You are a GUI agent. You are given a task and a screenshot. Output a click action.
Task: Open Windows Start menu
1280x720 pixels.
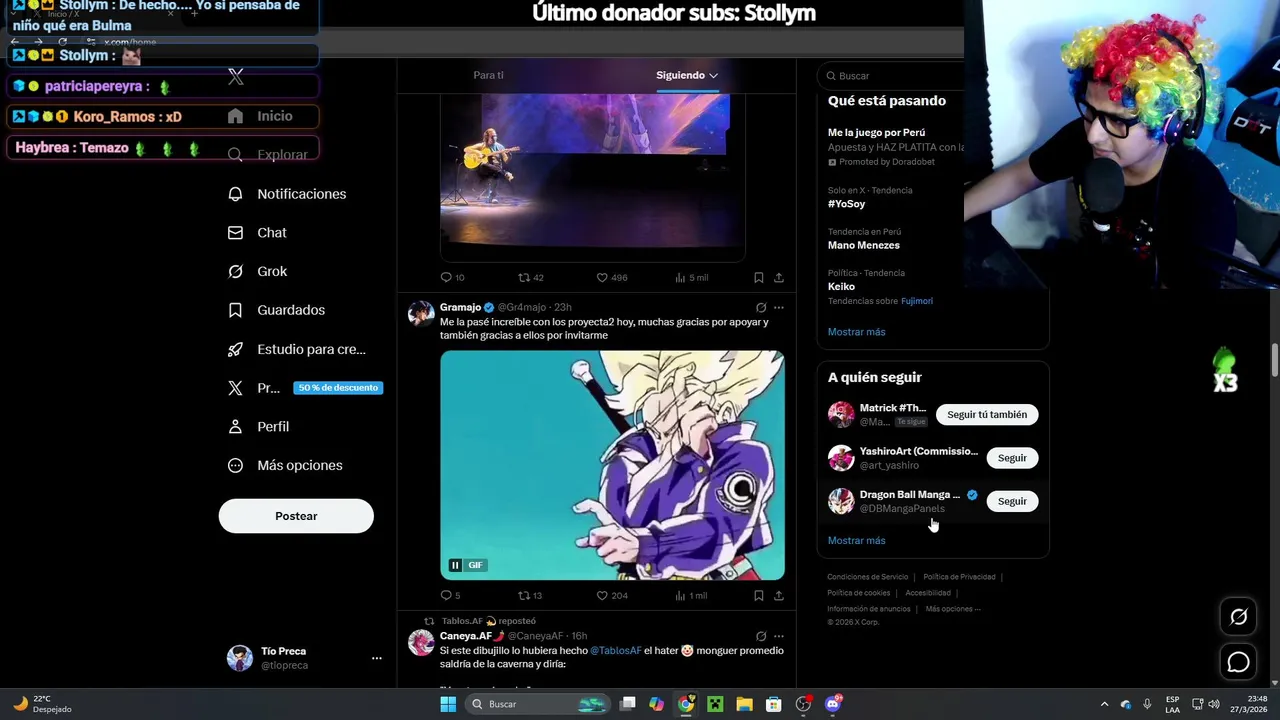click(448, 704)
